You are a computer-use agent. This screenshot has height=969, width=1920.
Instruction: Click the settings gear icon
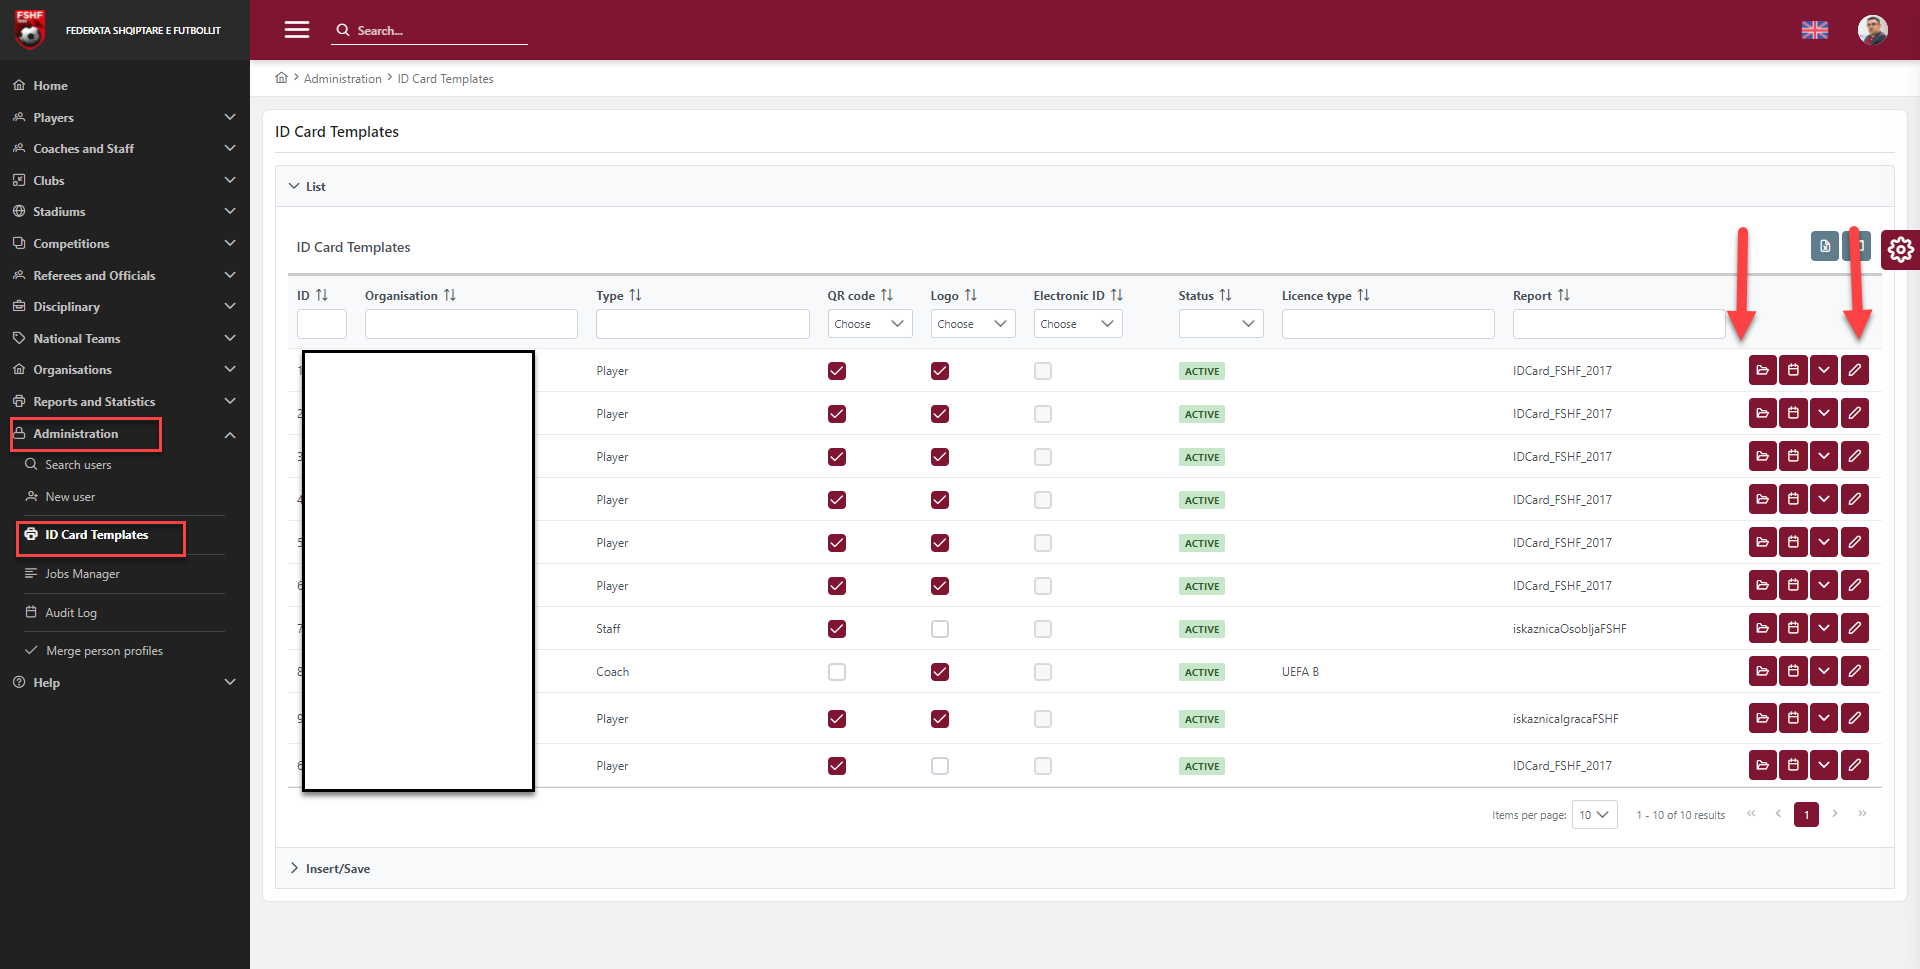1900,249
